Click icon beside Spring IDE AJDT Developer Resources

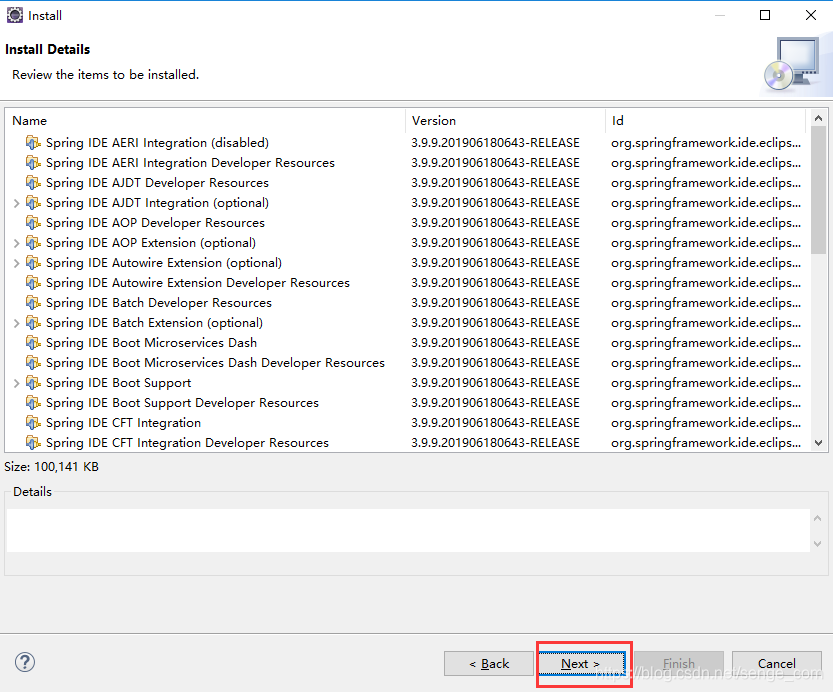(33, 183)
